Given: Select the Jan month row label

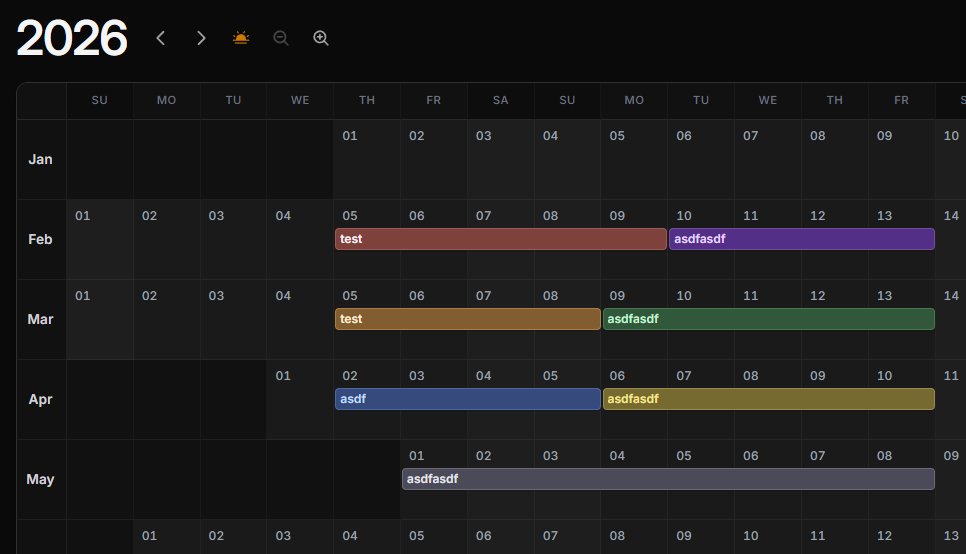Looking at the screenshot, I should [x=41, y=160].
